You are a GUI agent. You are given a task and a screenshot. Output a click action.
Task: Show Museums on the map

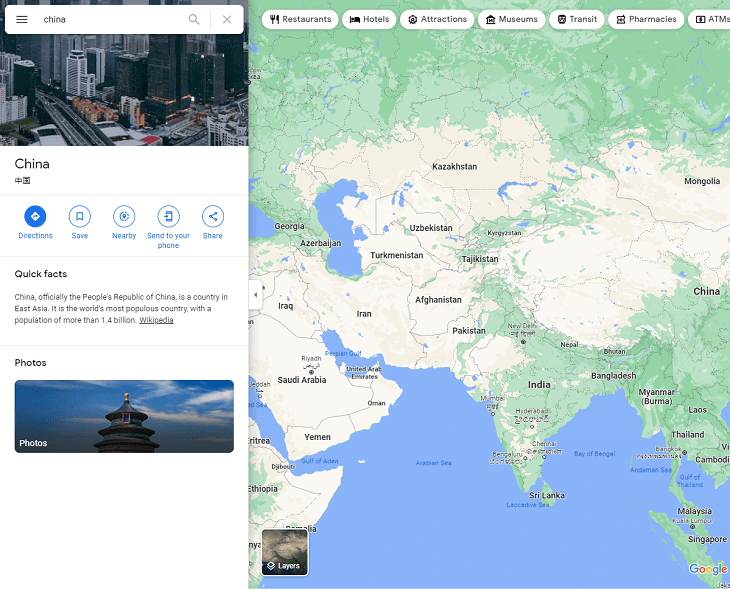click(512, 20)
